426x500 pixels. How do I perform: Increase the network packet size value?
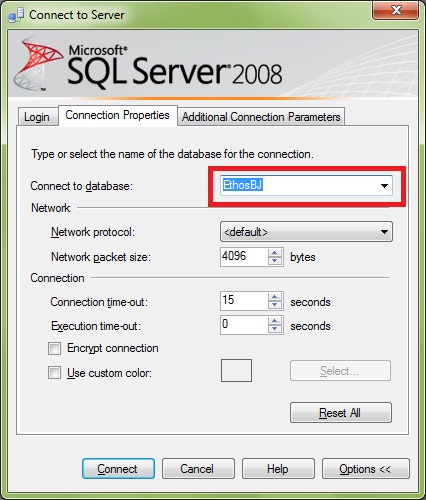pos(275,253)
